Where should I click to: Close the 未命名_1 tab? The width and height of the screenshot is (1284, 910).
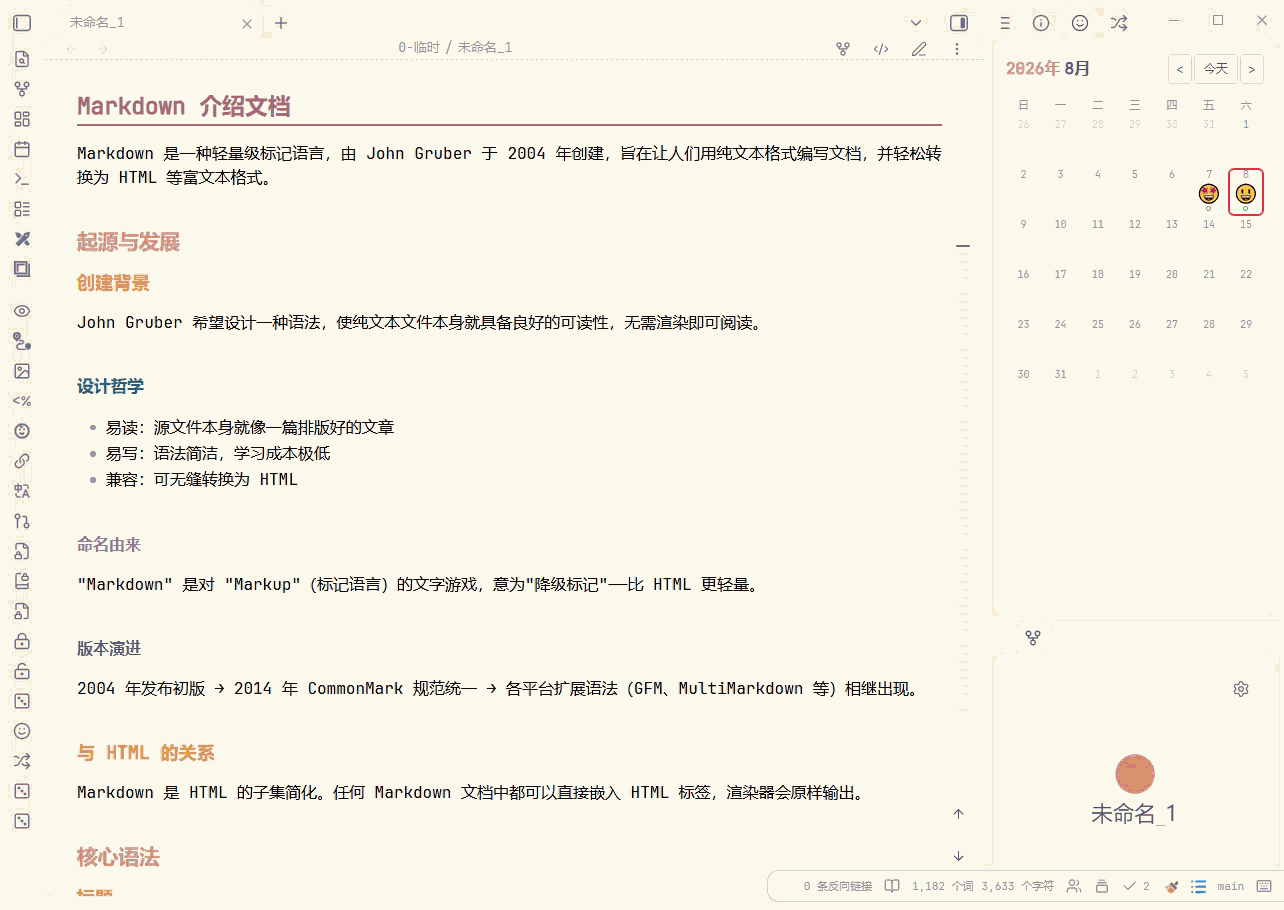coord(247,23)
